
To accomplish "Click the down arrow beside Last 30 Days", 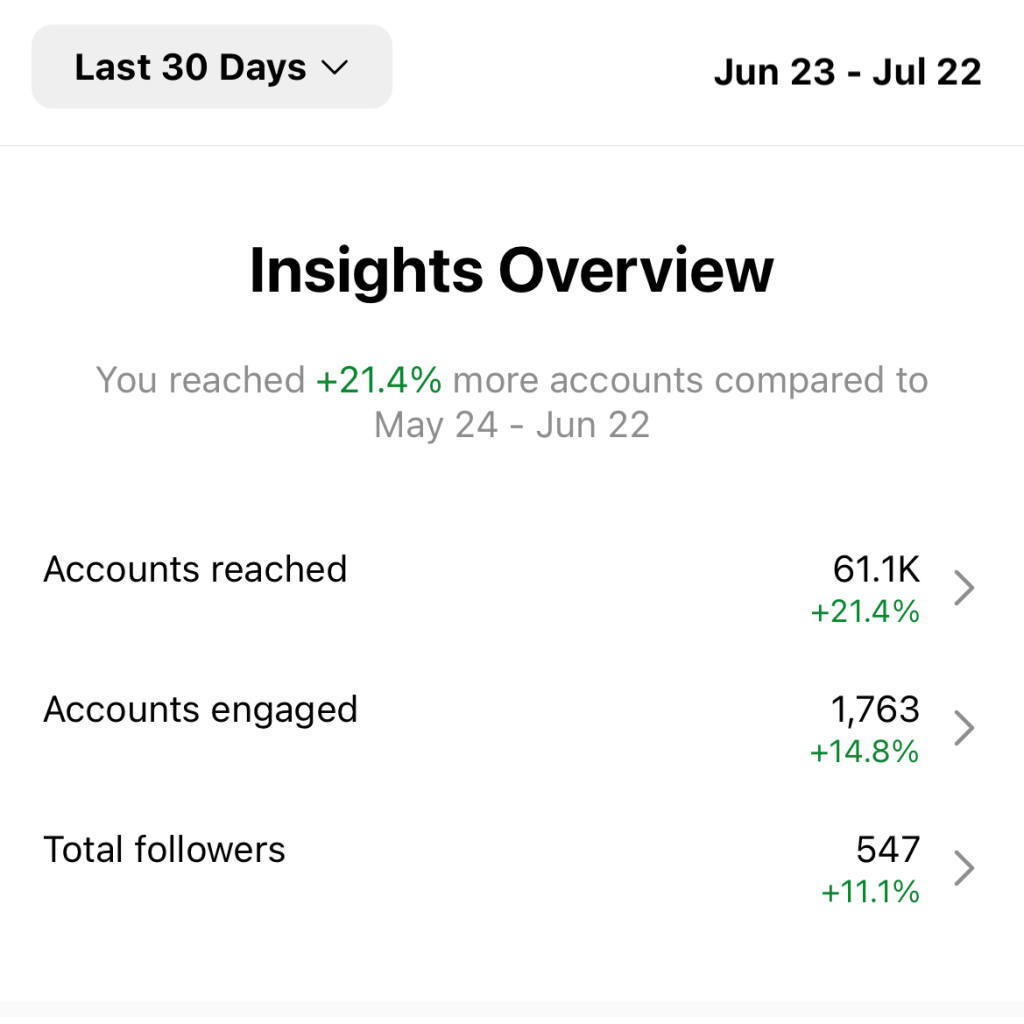I will point(333,68).
